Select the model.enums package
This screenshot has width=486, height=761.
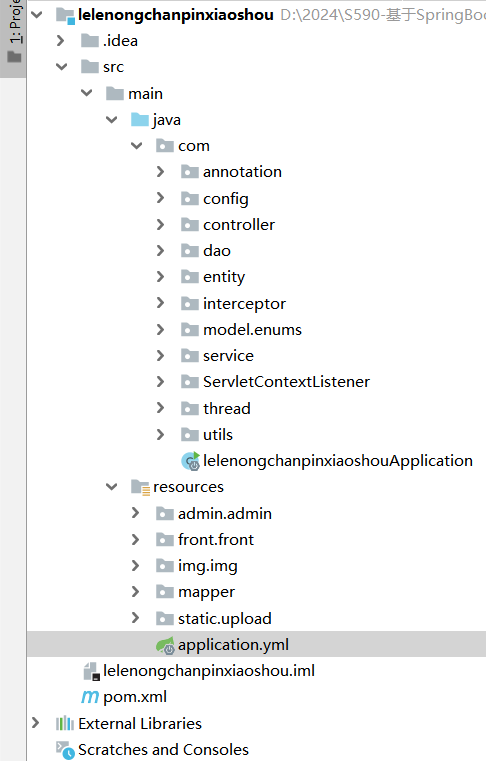pyautogui.click(x=252, y=330)
